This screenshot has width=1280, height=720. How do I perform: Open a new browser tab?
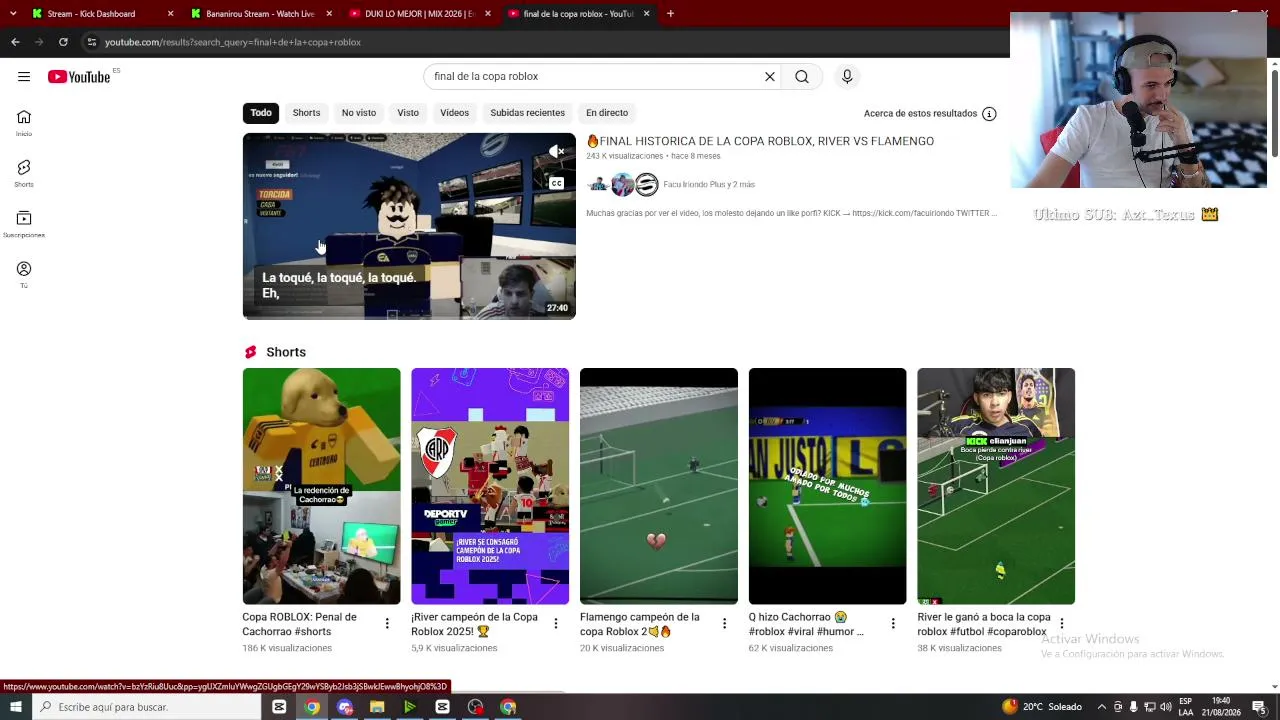tap(670, 14)
